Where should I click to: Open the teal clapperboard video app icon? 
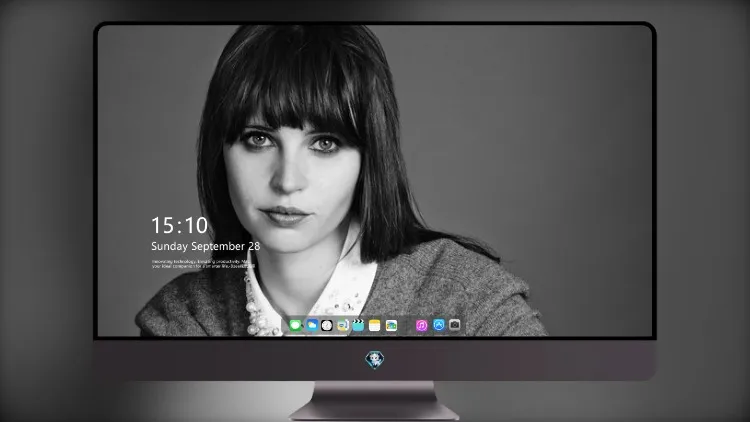(x=358, y=325)
